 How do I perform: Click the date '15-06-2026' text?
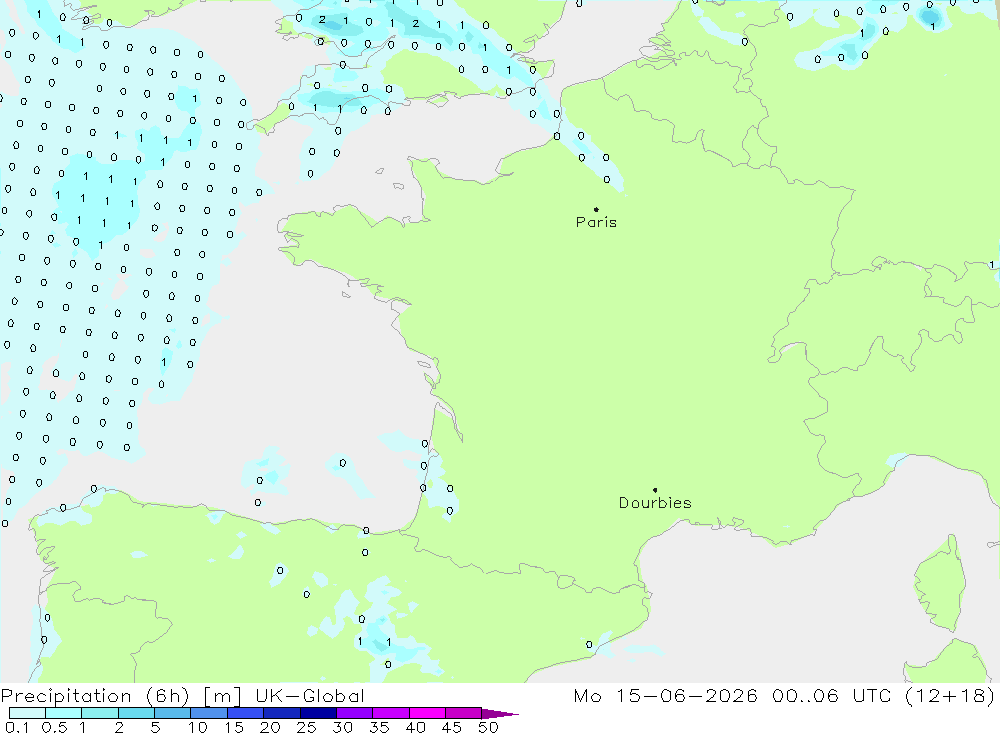click(x=687, y=696)
